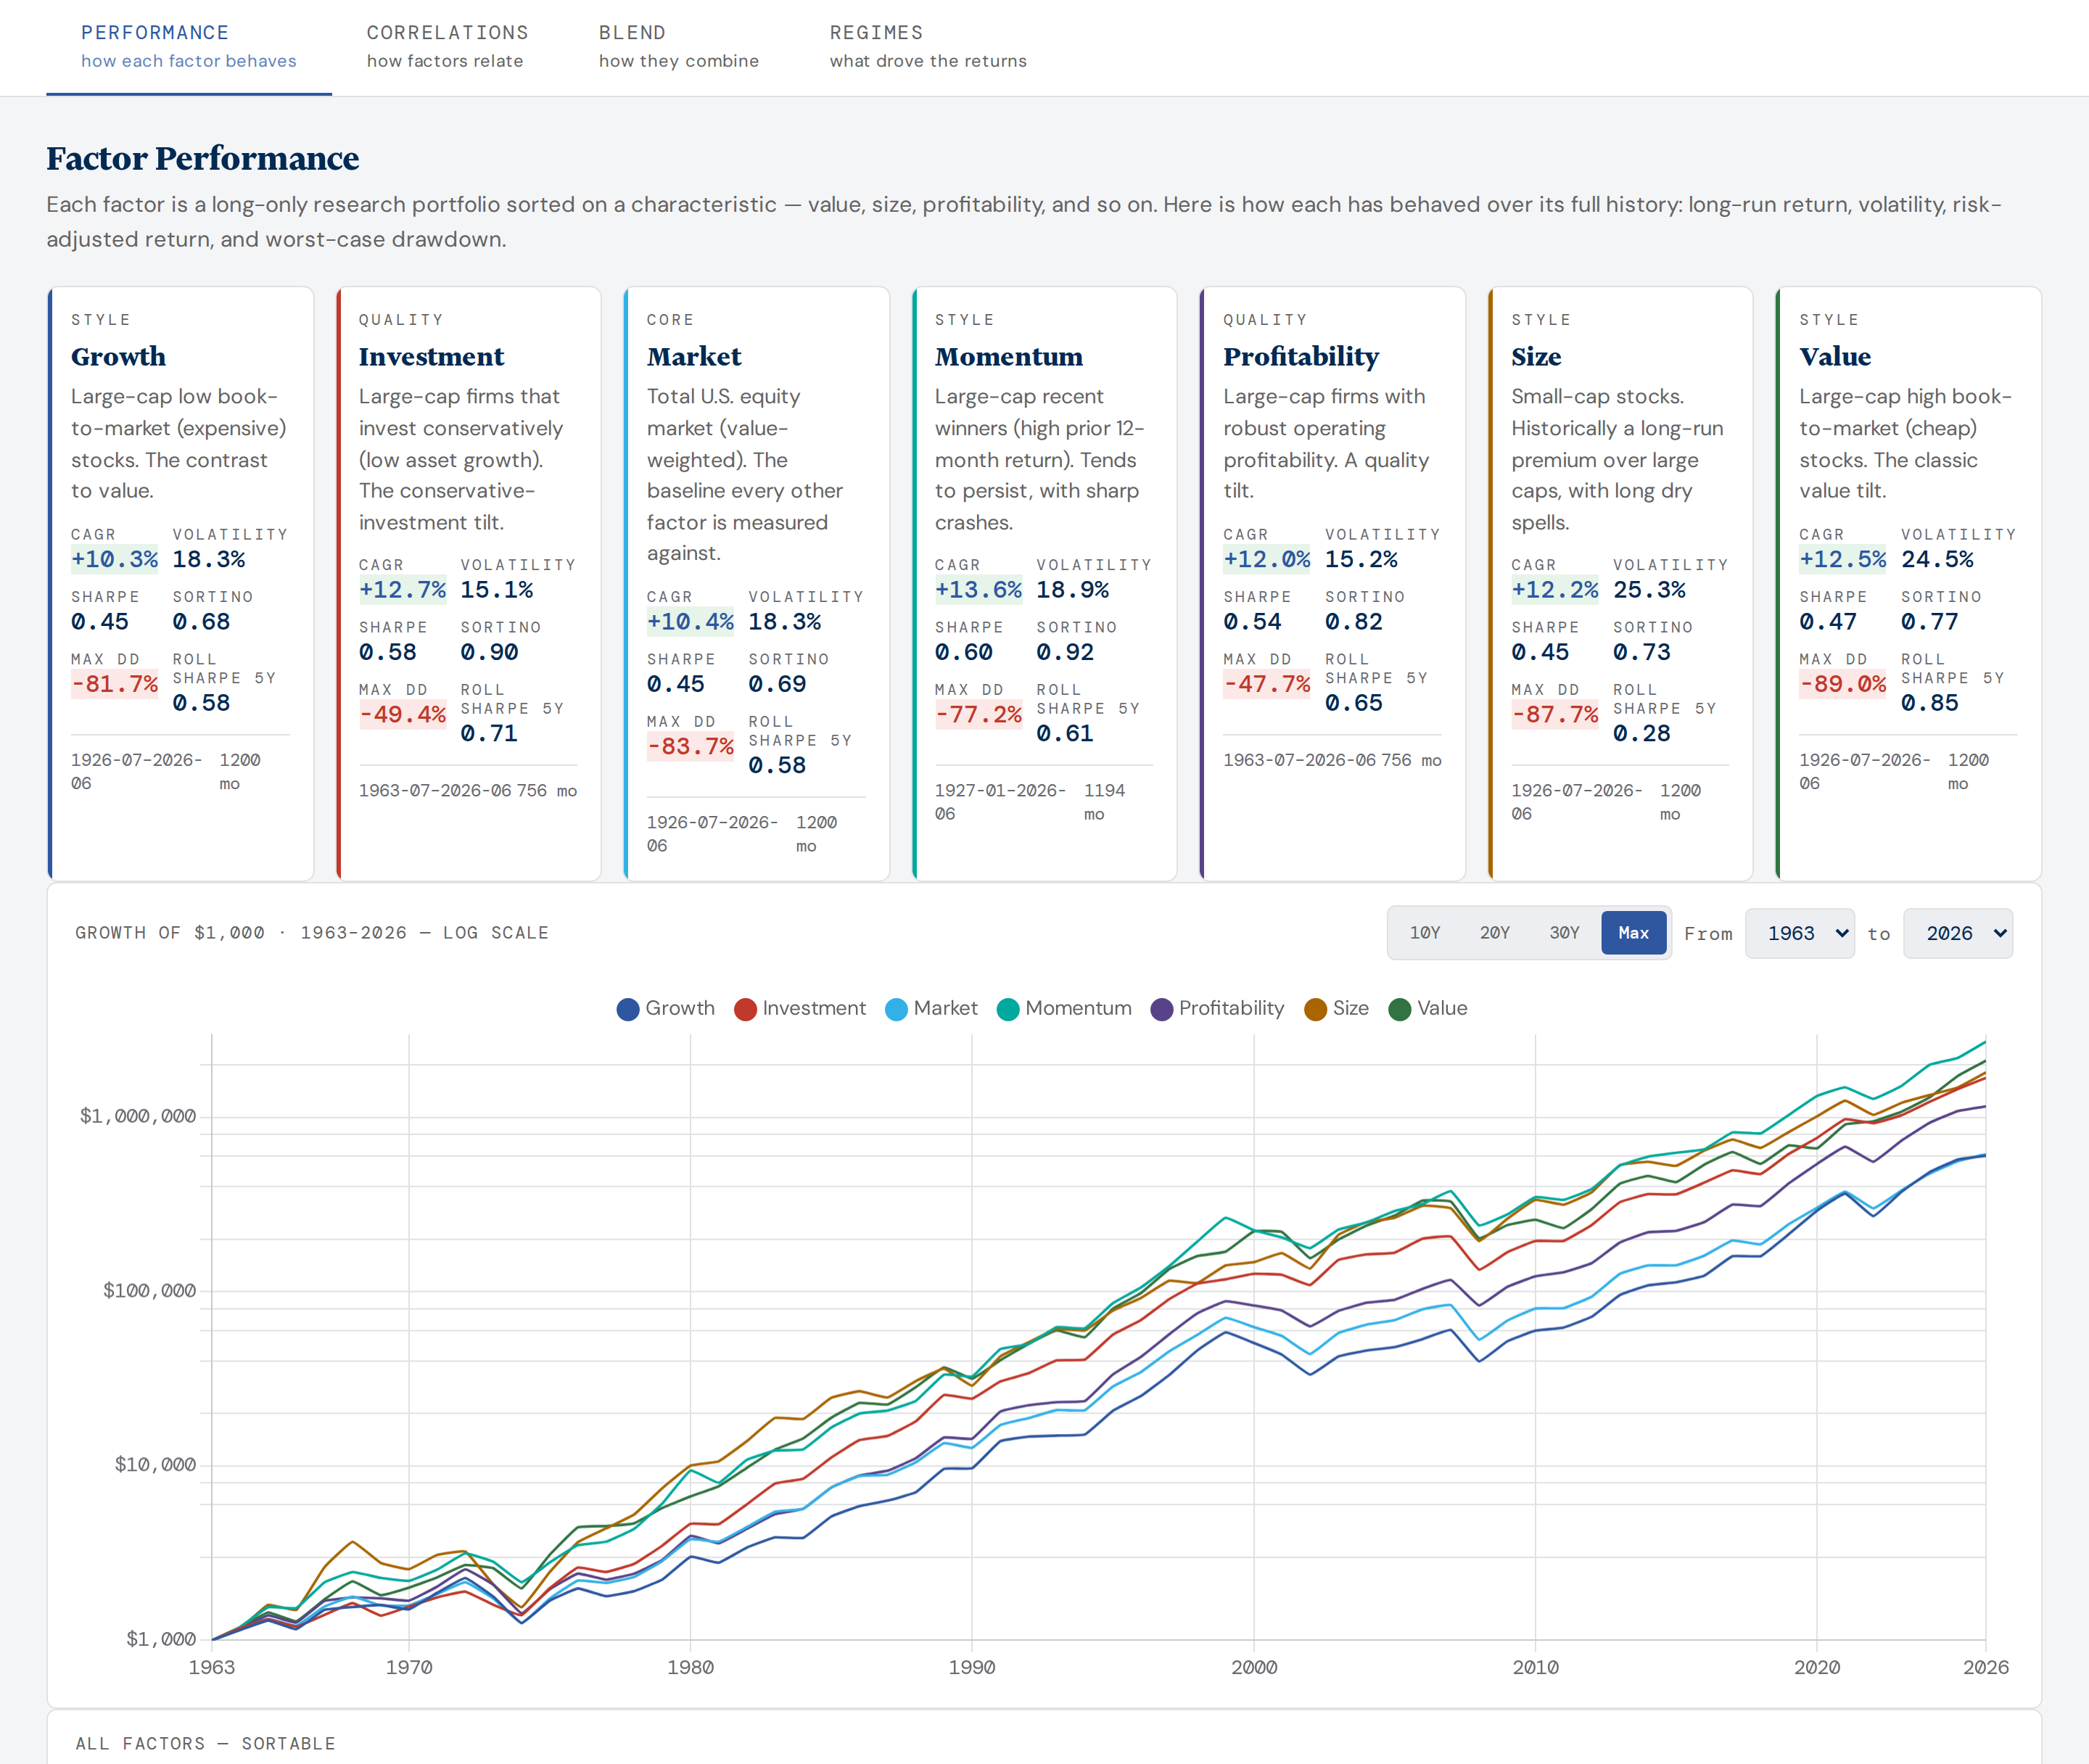Viewport: 2089px width, 1764px height.
Task: Click the All Factors — Sortable label
Action: pos(206,1743)
